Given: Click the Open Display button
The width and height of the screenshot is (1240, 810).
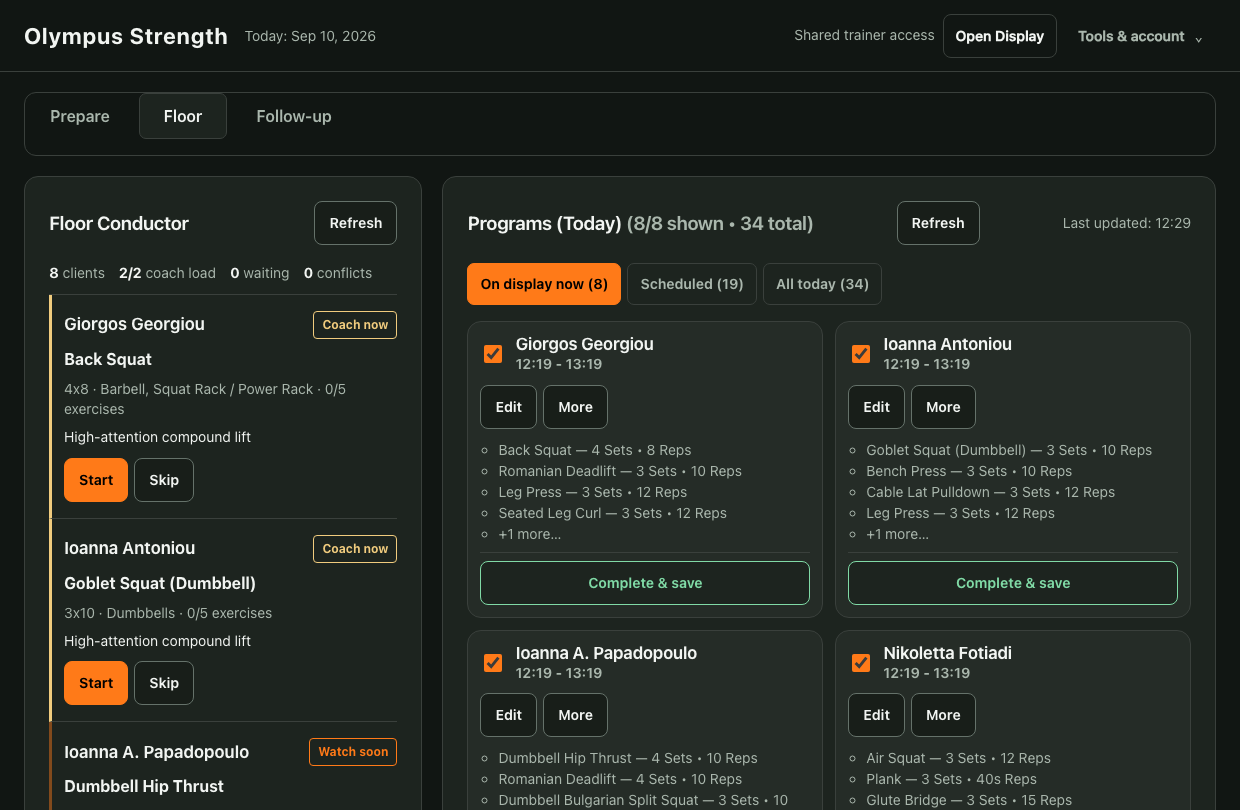Looking at the screenshot, I should coord(999,36).
